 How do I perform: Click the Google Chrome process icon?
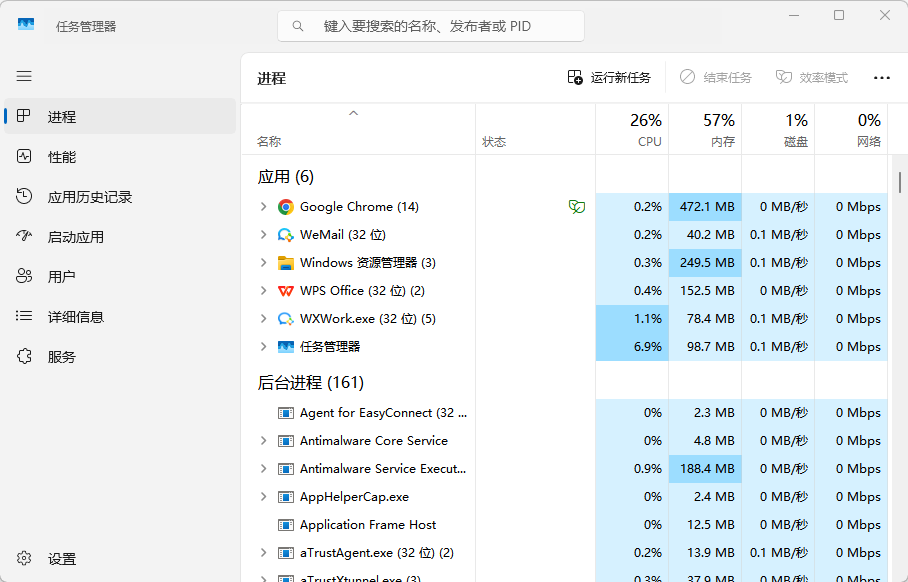[x=286, y=207]
